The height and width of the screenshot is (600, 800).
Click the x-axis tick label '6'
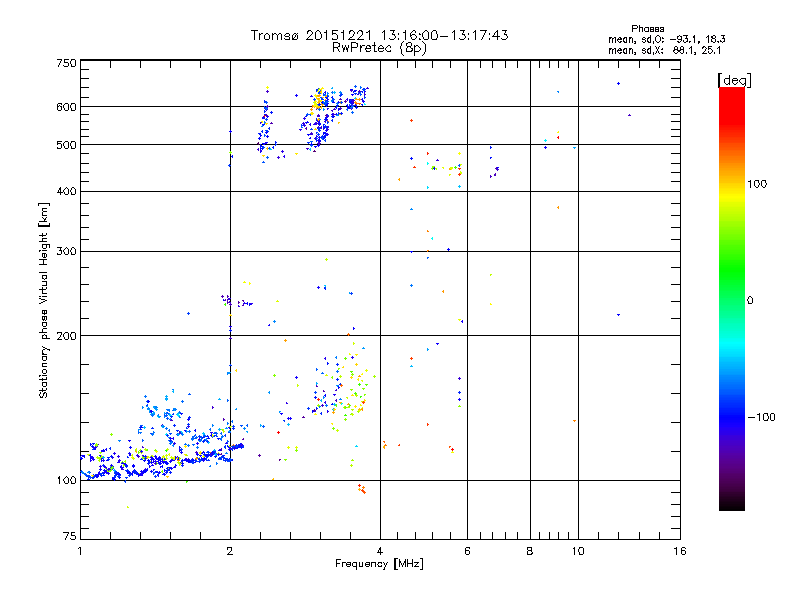click(x=467, y=551)
